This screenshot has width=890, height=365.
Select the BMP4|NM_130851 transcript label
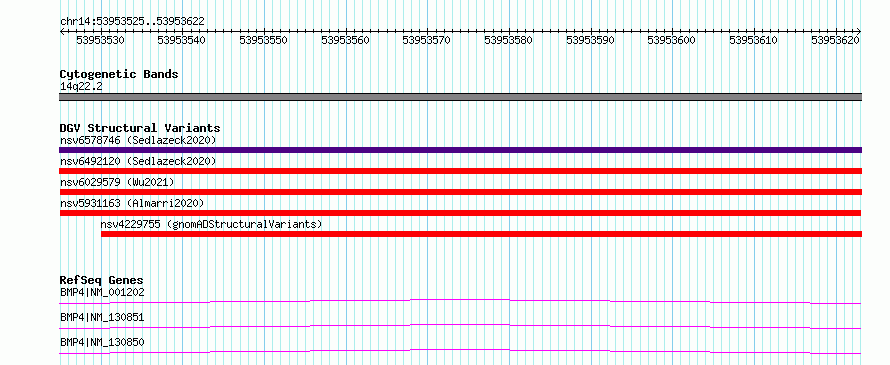[x=102, y=317]
